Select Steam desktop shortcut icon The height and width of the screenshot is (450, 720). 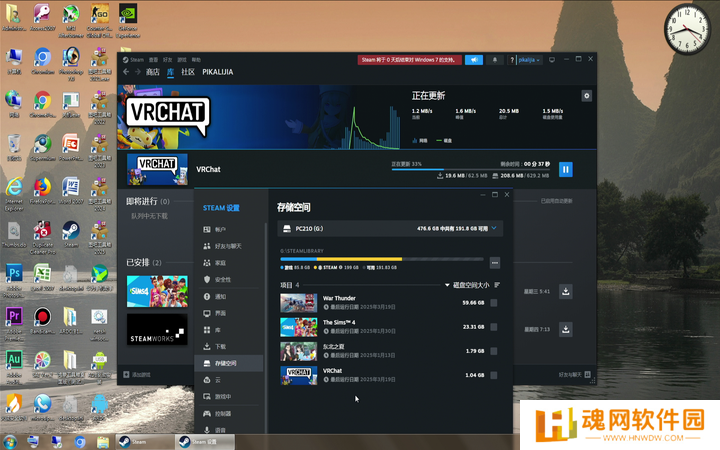click(x=71, y=234)
